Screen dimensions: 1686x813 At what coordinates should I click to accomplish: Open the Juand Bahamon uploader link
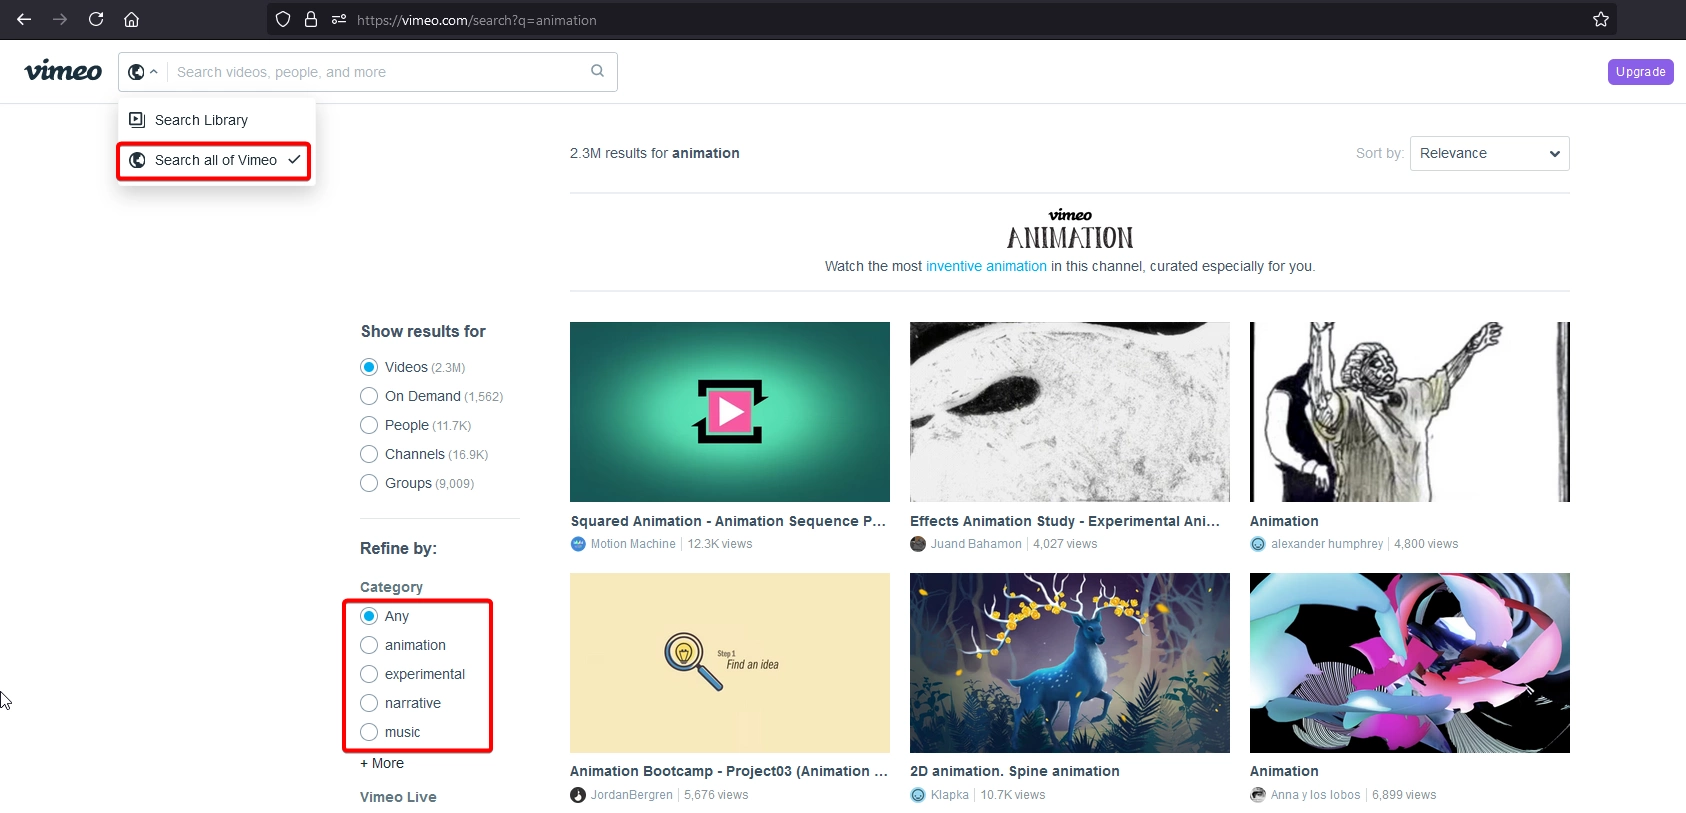click(x=976, y=544)
